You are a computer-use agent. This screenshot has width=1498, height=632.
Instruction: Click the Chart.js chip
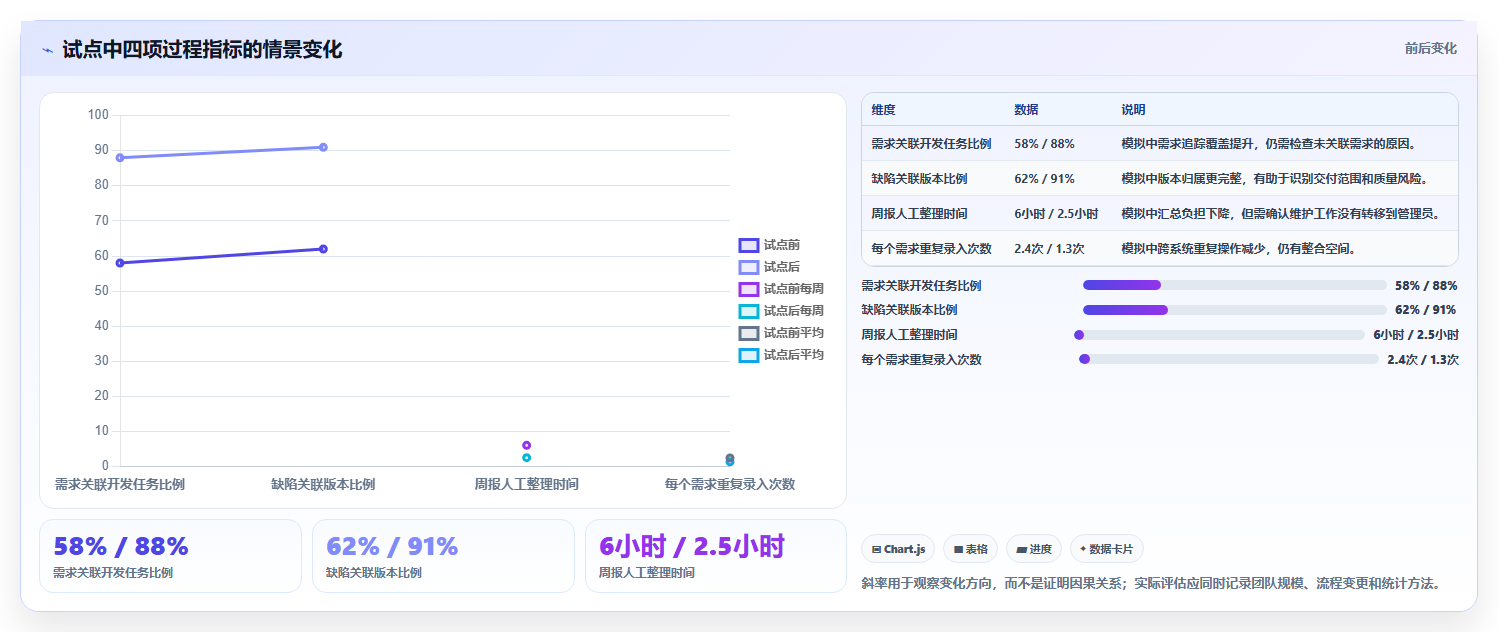898,549
